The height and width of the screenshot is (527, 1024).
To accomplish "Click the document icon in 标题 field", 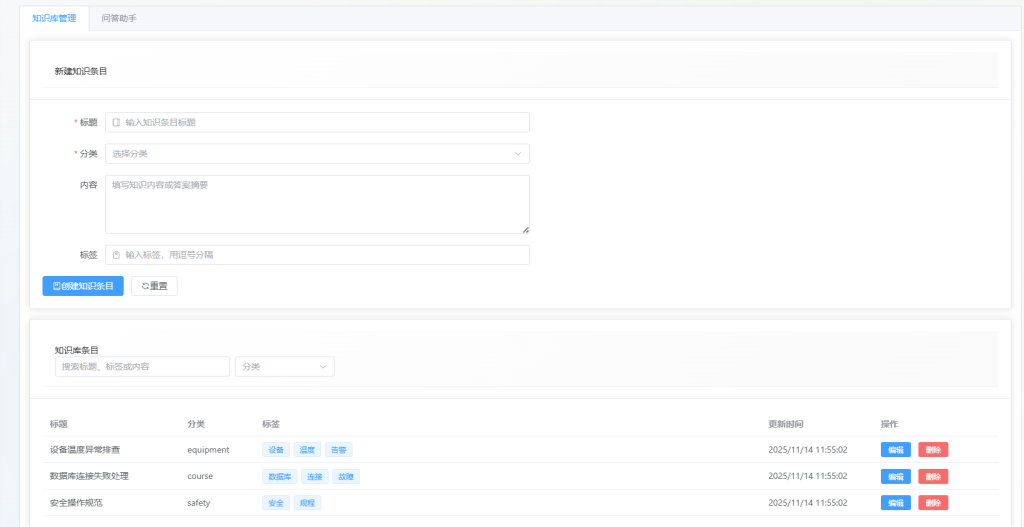I will [x=116, y=122].
